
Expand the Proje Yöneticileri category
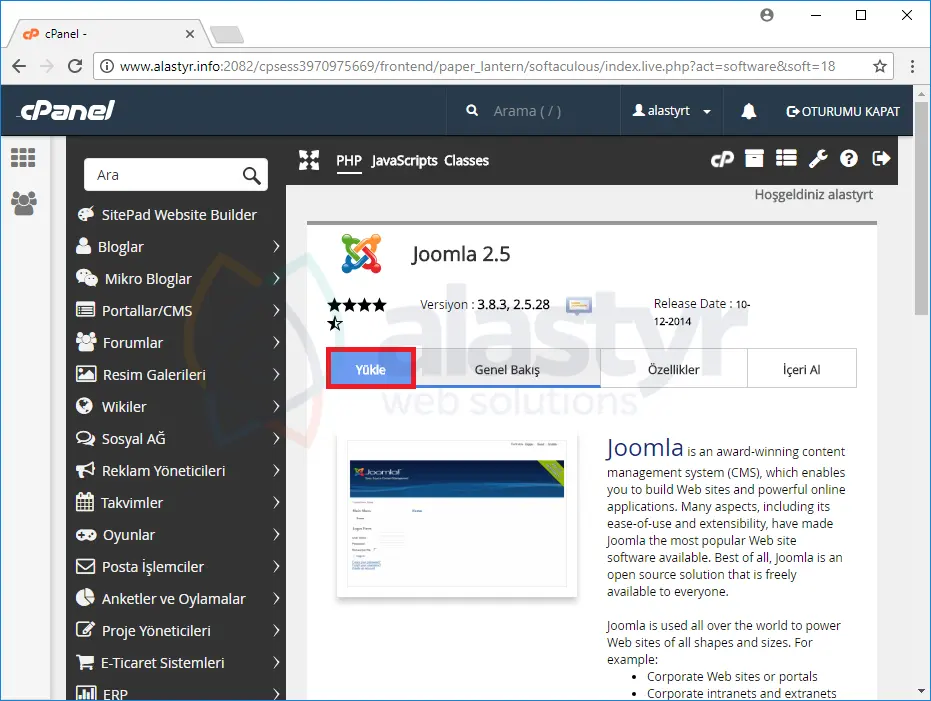(176, 631)
